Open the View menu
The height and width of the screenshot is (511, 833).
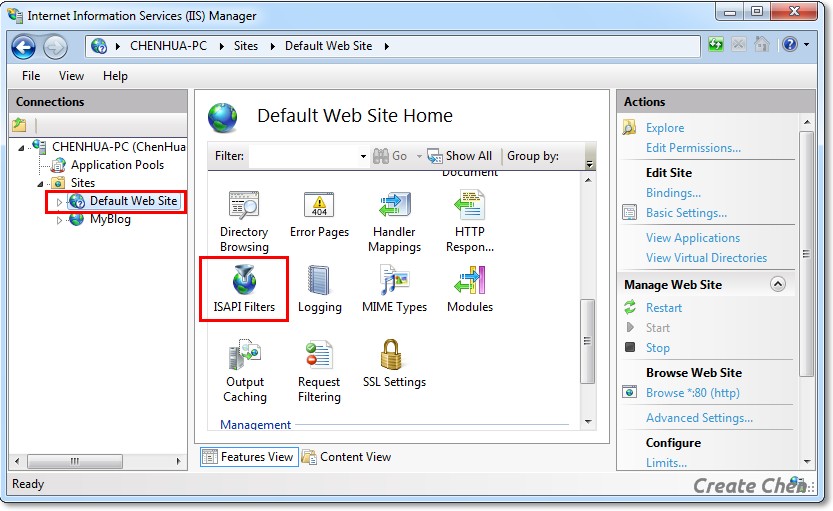[71, 76]
